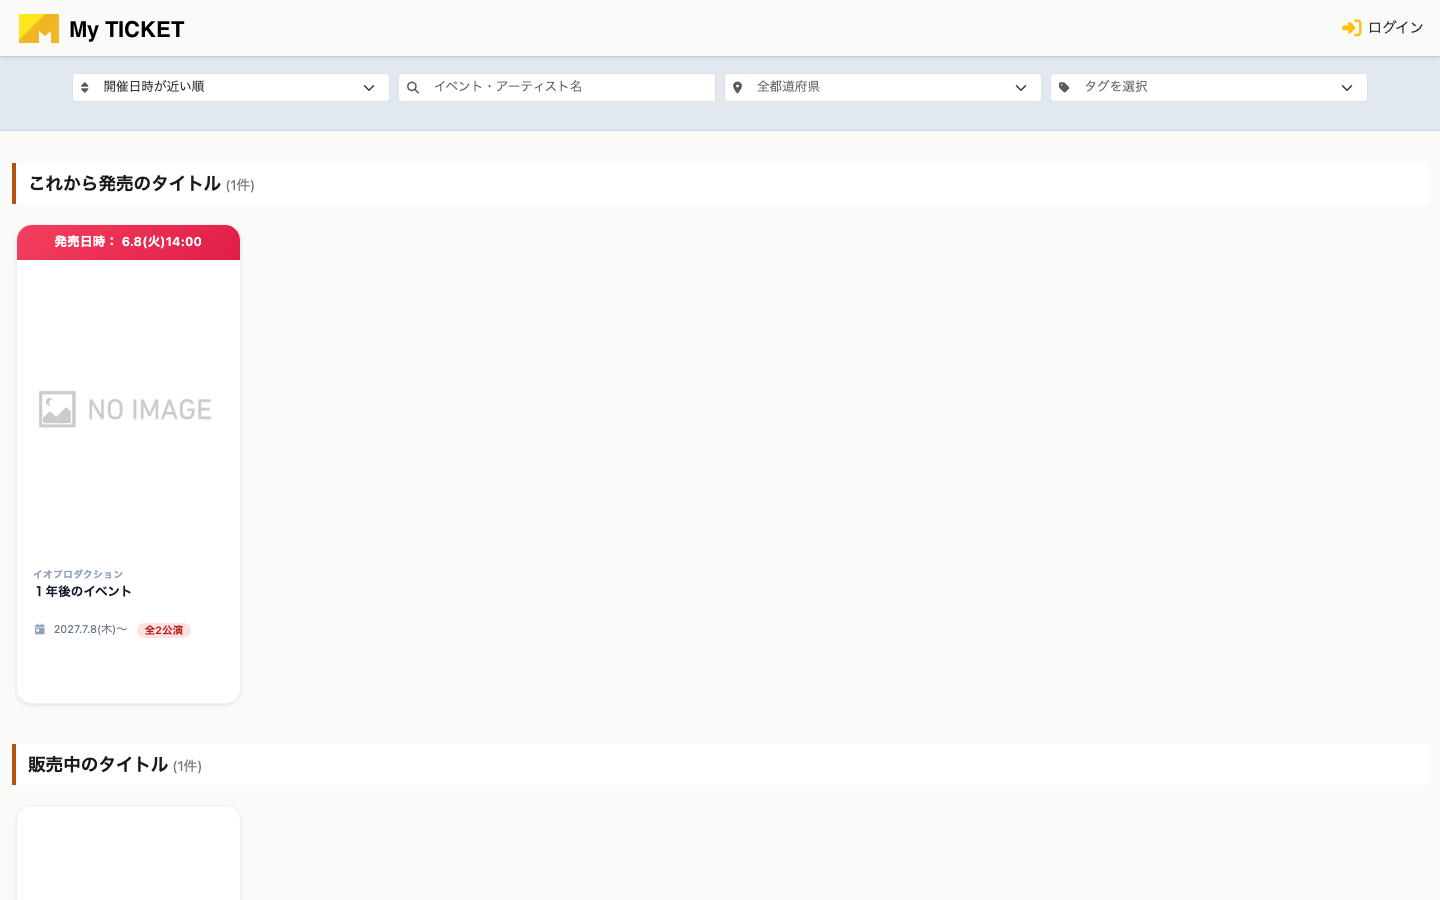Open the NO IMAGE thumbnail of upcoming event

point(128,409)
